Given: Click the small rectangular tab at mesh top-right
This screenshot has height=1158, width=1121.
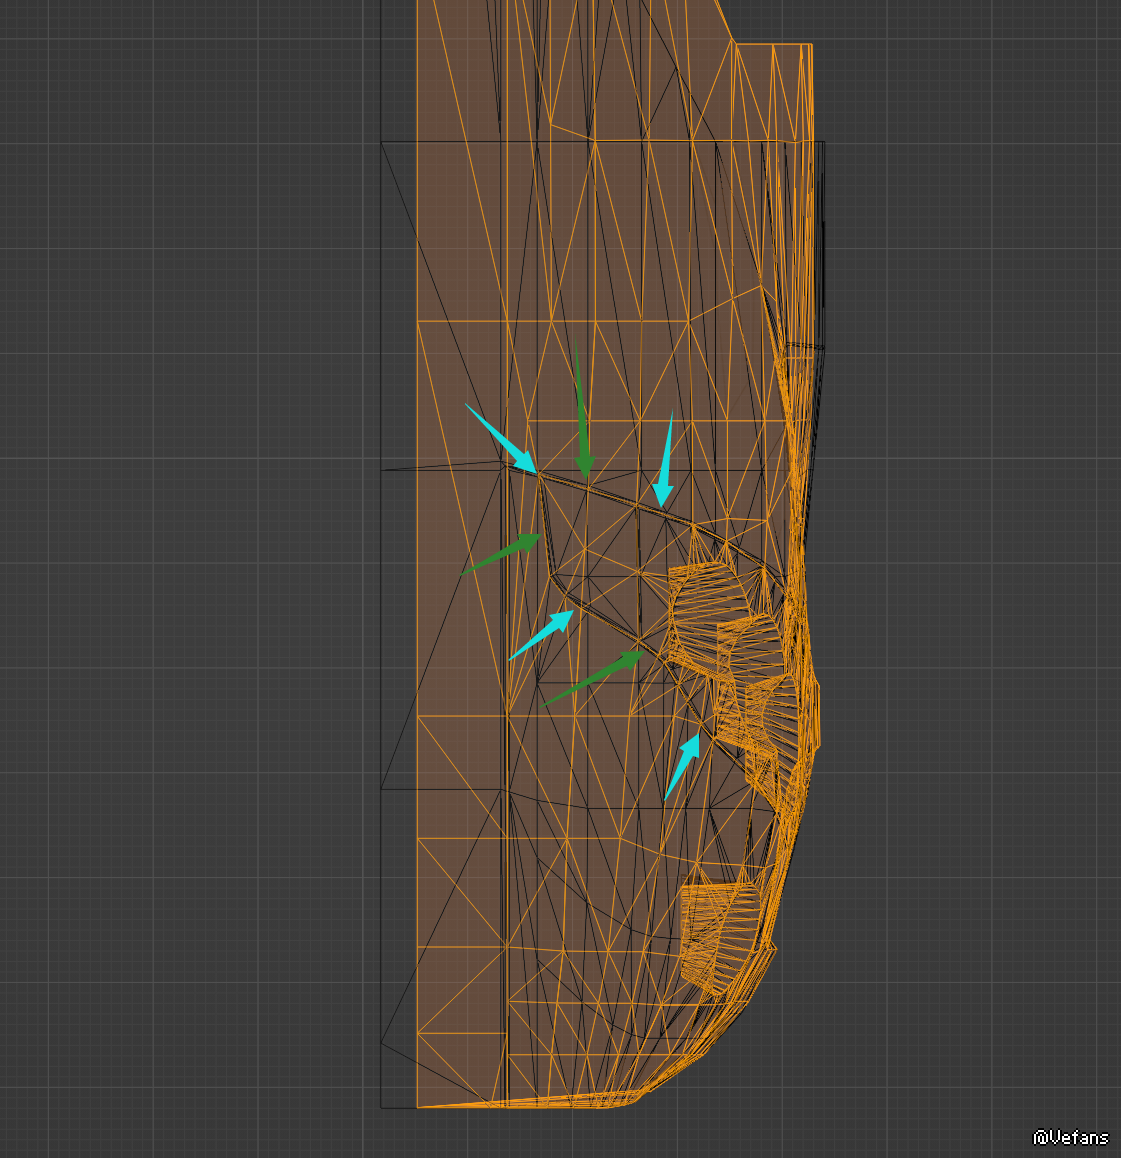Looking at the screenshot, I should [x=790, y=90].
